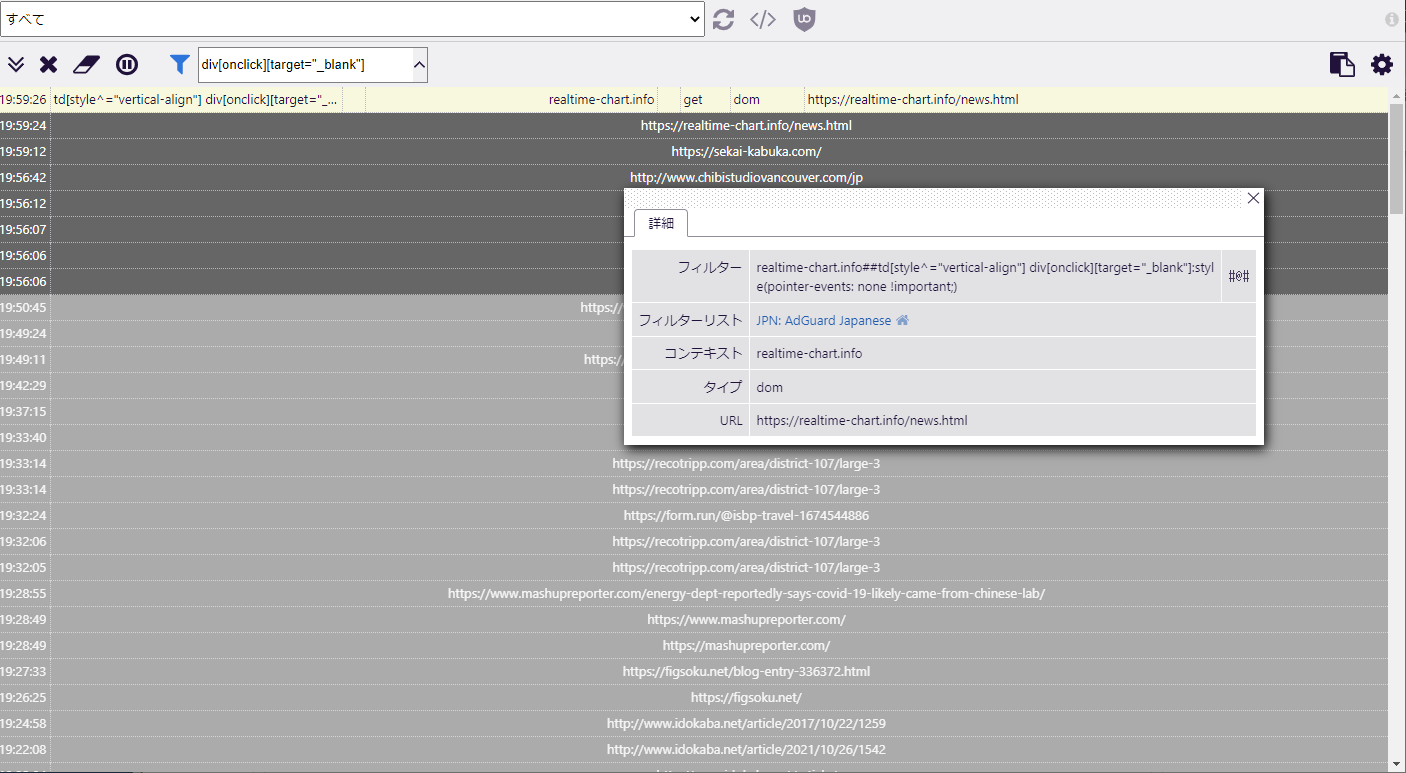The width and height of the screenshot is (1406, 773).
Task: Select the blue filter funnel icon
Action: (x=180, y=64)
